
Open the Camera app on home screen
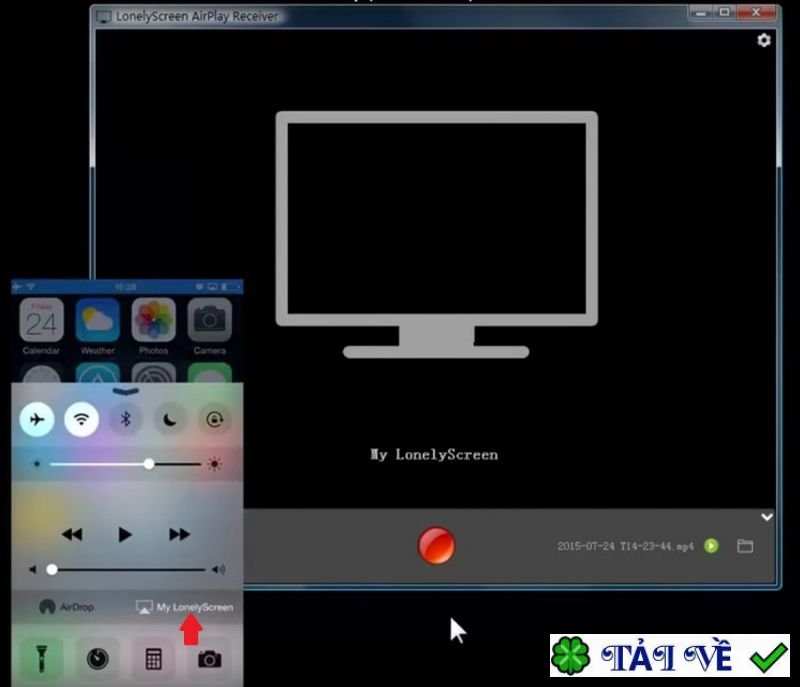pos(210,326)
